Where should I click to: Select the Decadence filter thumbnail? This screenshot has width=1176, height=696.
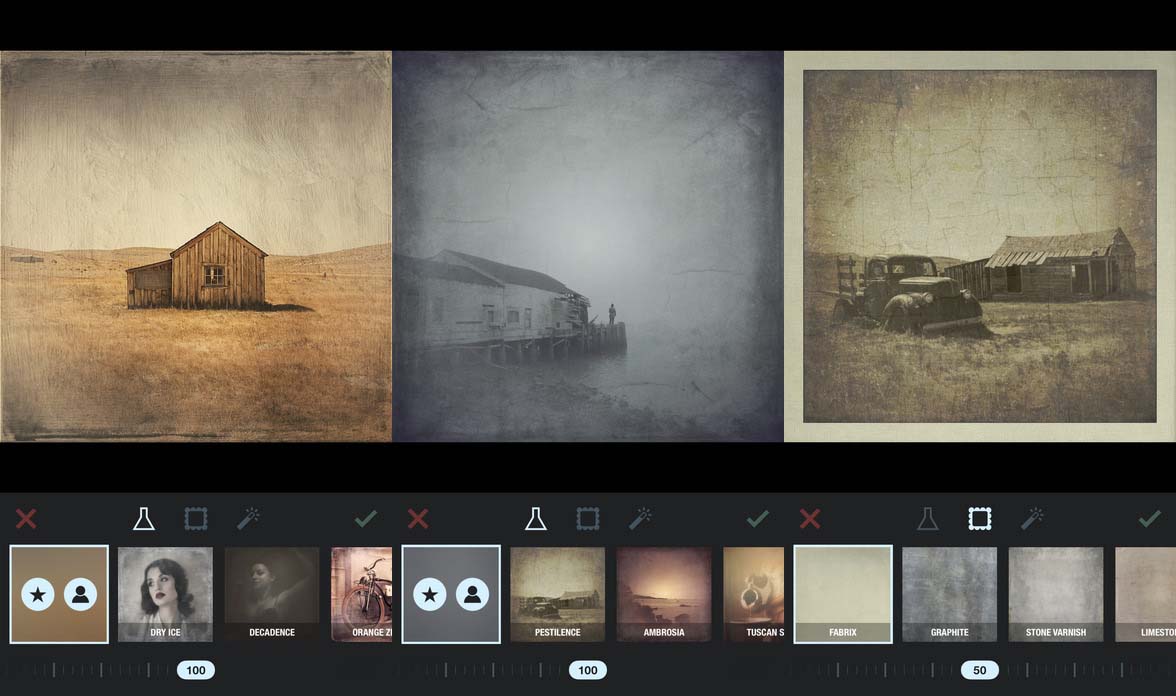coord(272,594)
